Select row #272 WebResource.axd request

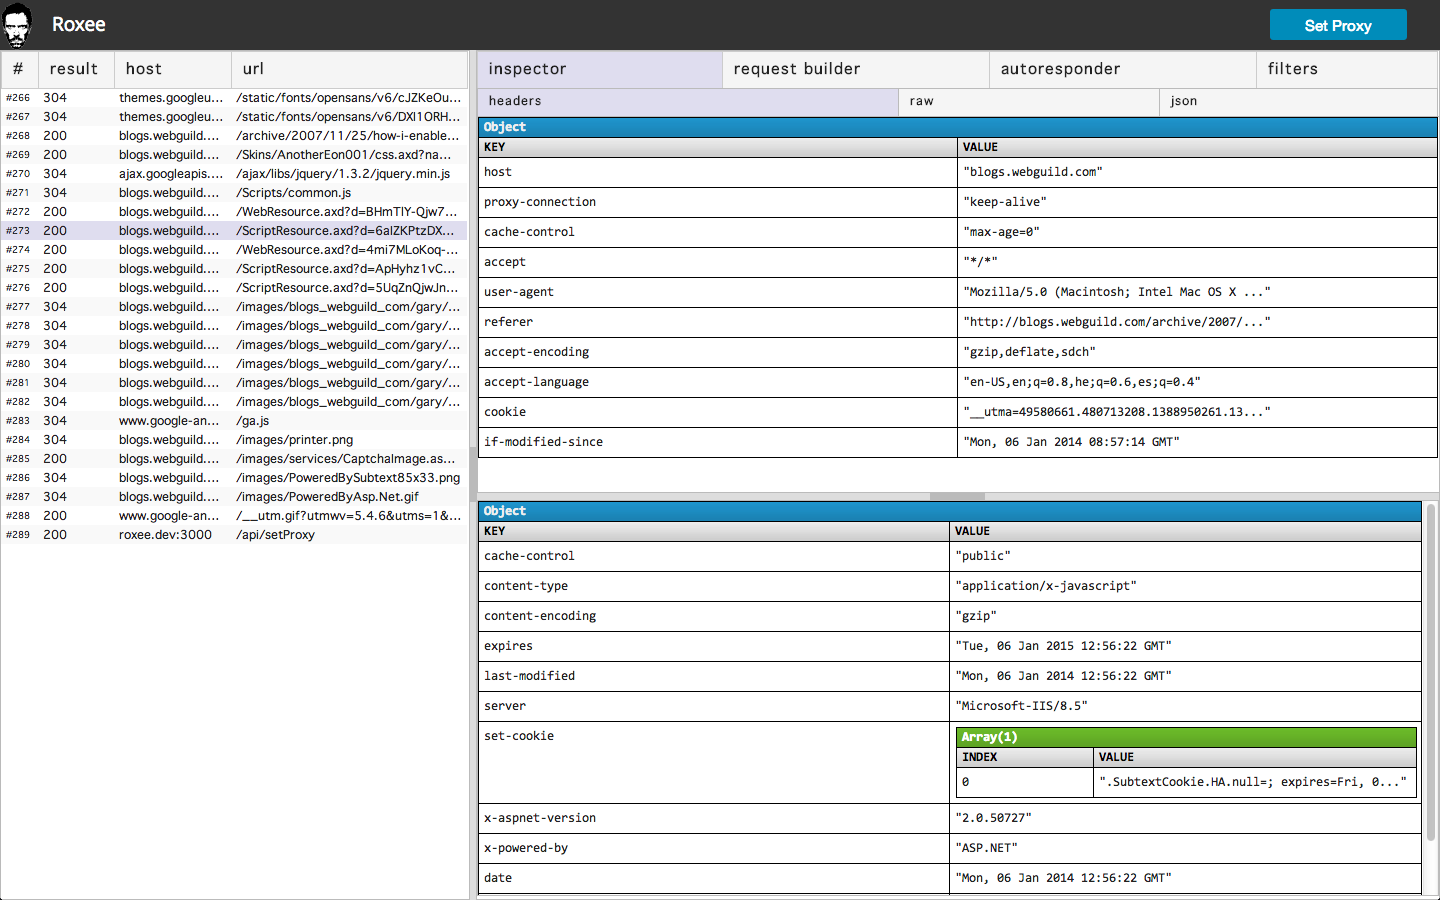click(x=234, y=212)
